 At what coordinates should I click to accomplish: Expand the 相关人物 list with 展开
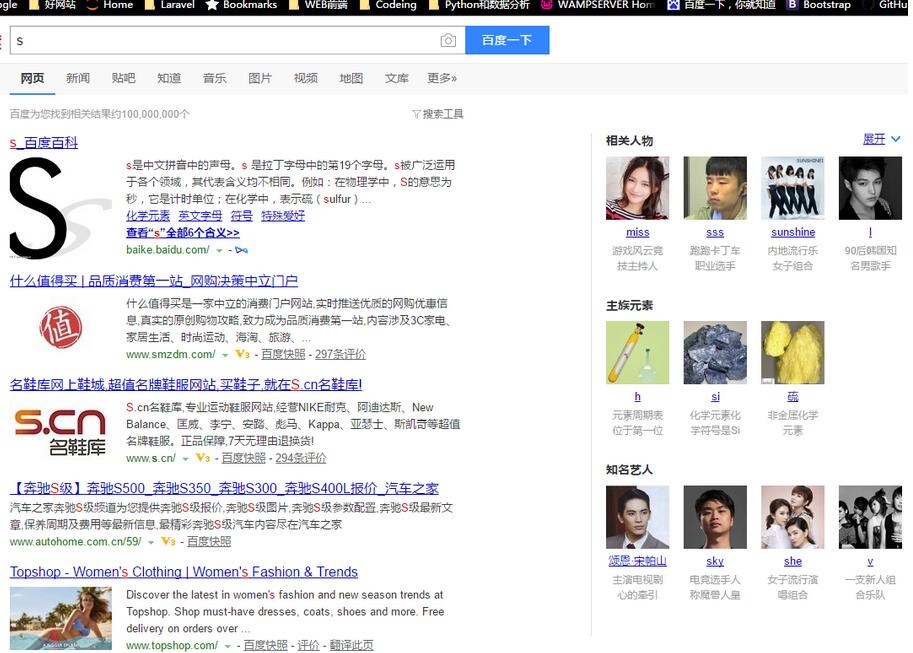pos(882,139)
